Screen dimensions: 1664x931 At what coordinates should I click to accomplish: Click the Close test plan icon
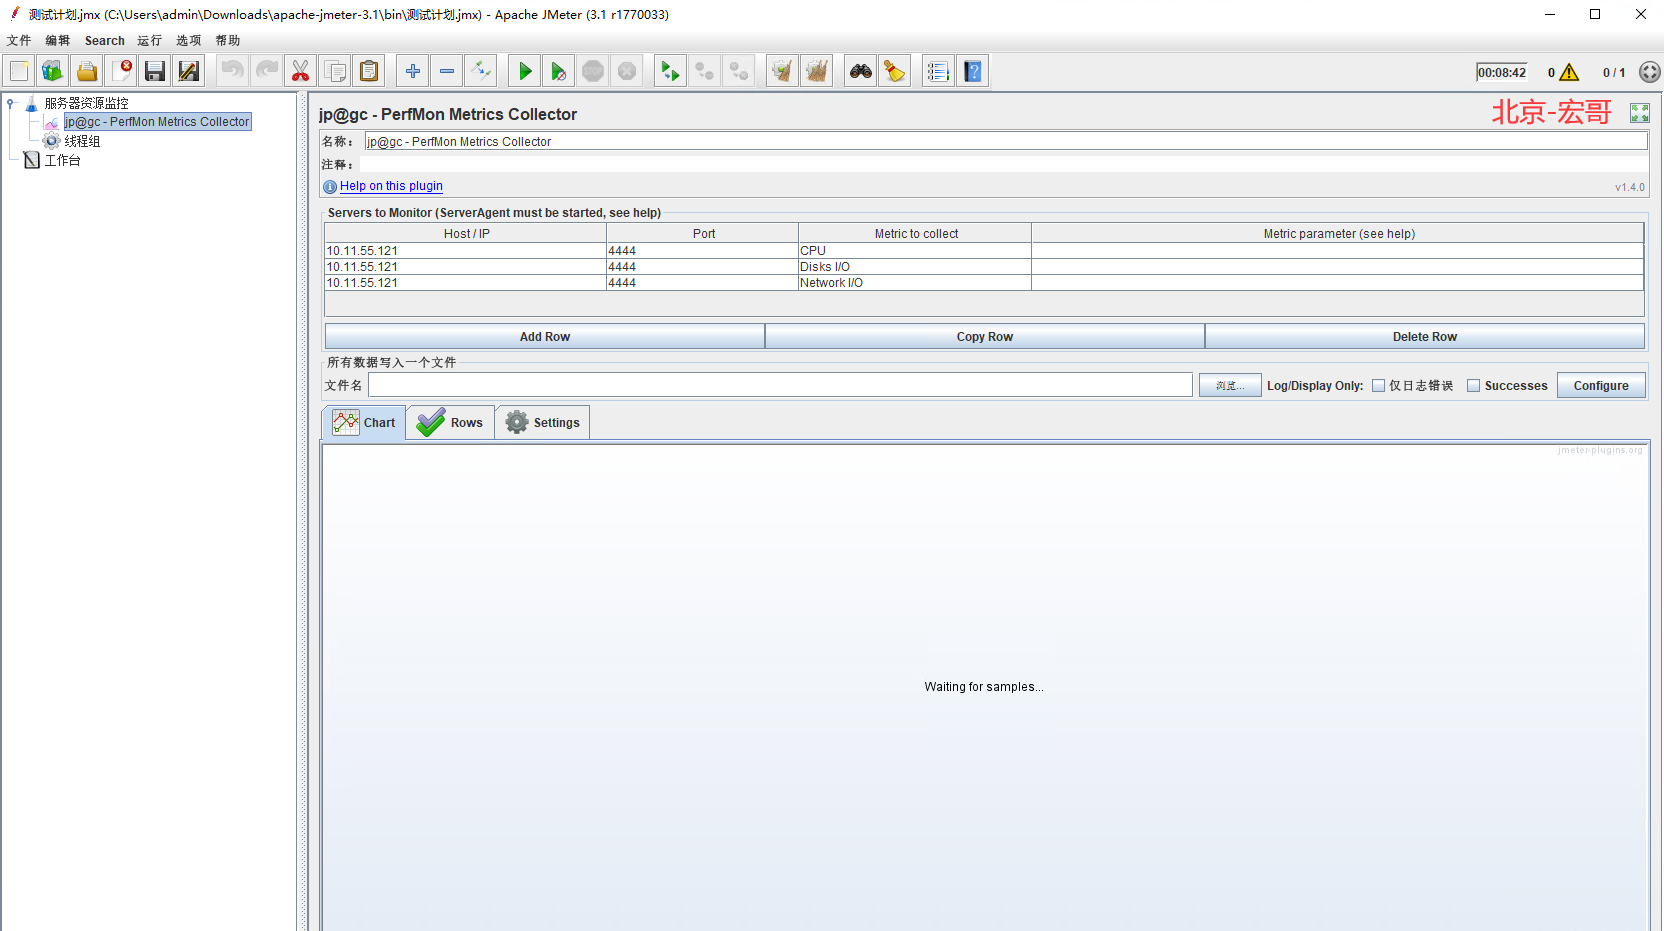click(121, 71)
